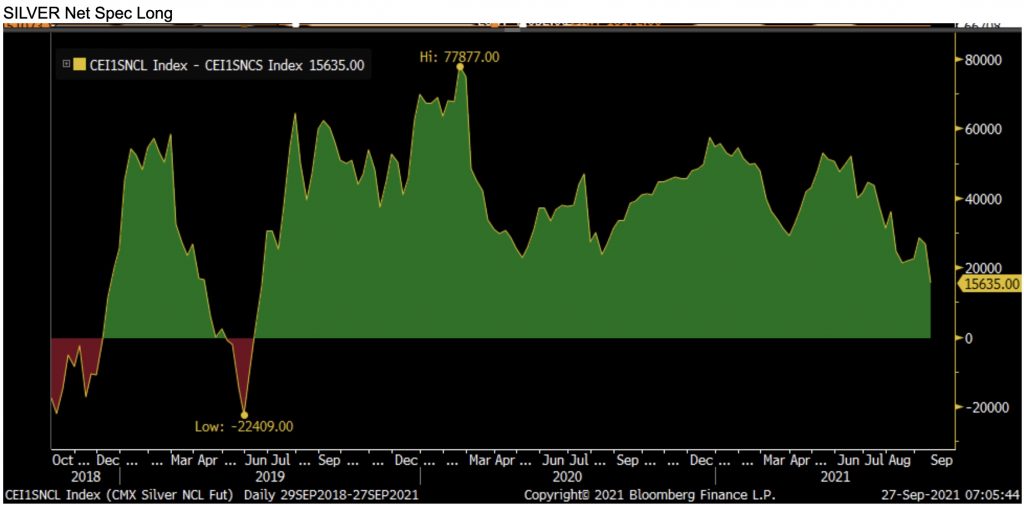Click the 15635.00 last-value price tag
1024x505 pixels.
point(990,284)
